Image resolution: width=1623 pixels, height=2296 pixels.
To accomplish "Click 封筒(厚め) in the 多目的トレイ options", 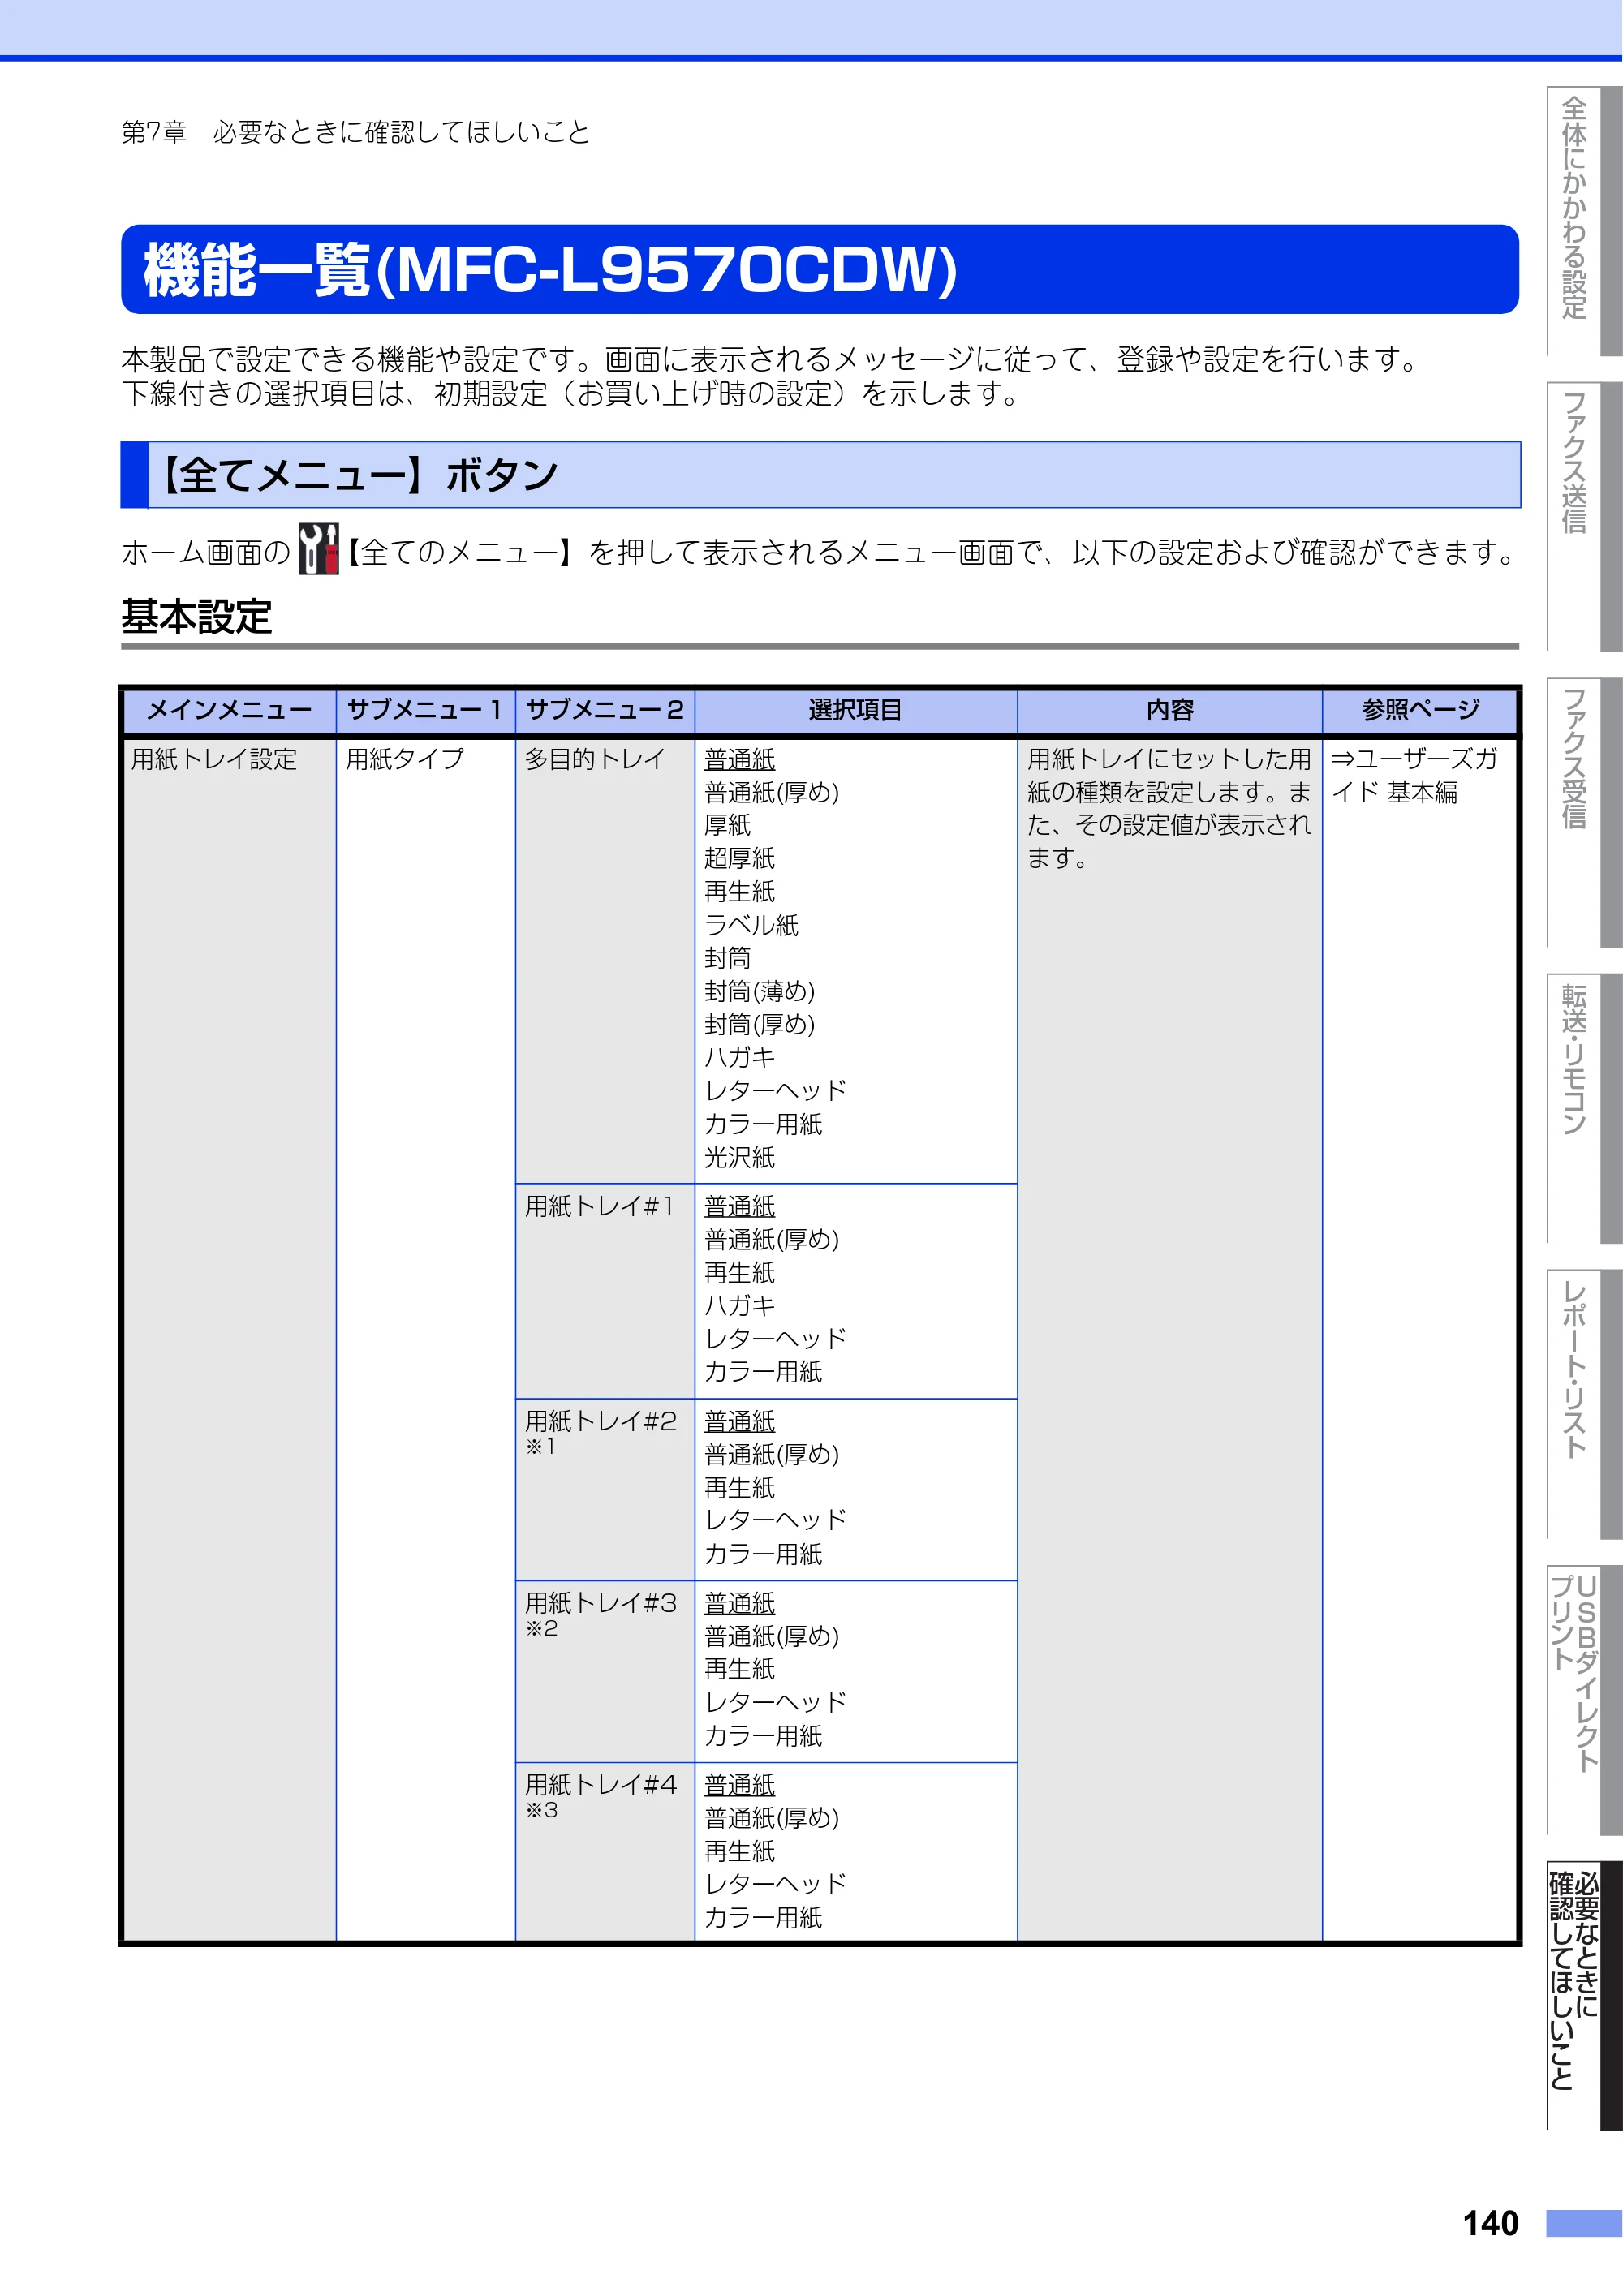I will [x=760, y=1025].
